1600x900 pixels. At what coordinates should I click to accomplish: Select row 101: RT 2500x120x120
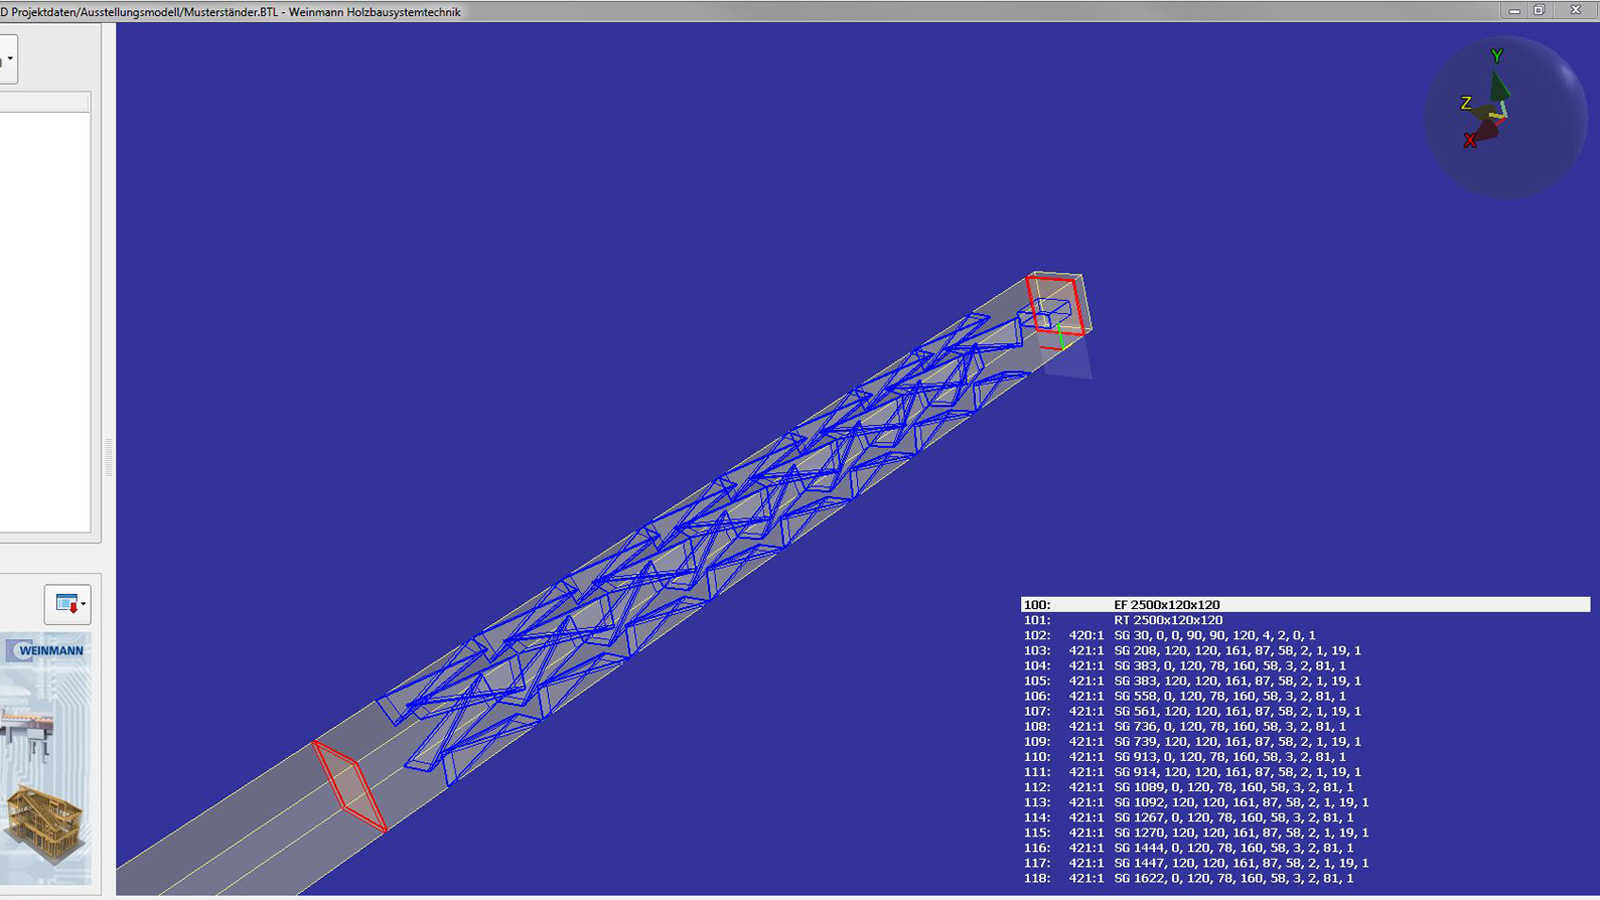[x=1167, y=620]
